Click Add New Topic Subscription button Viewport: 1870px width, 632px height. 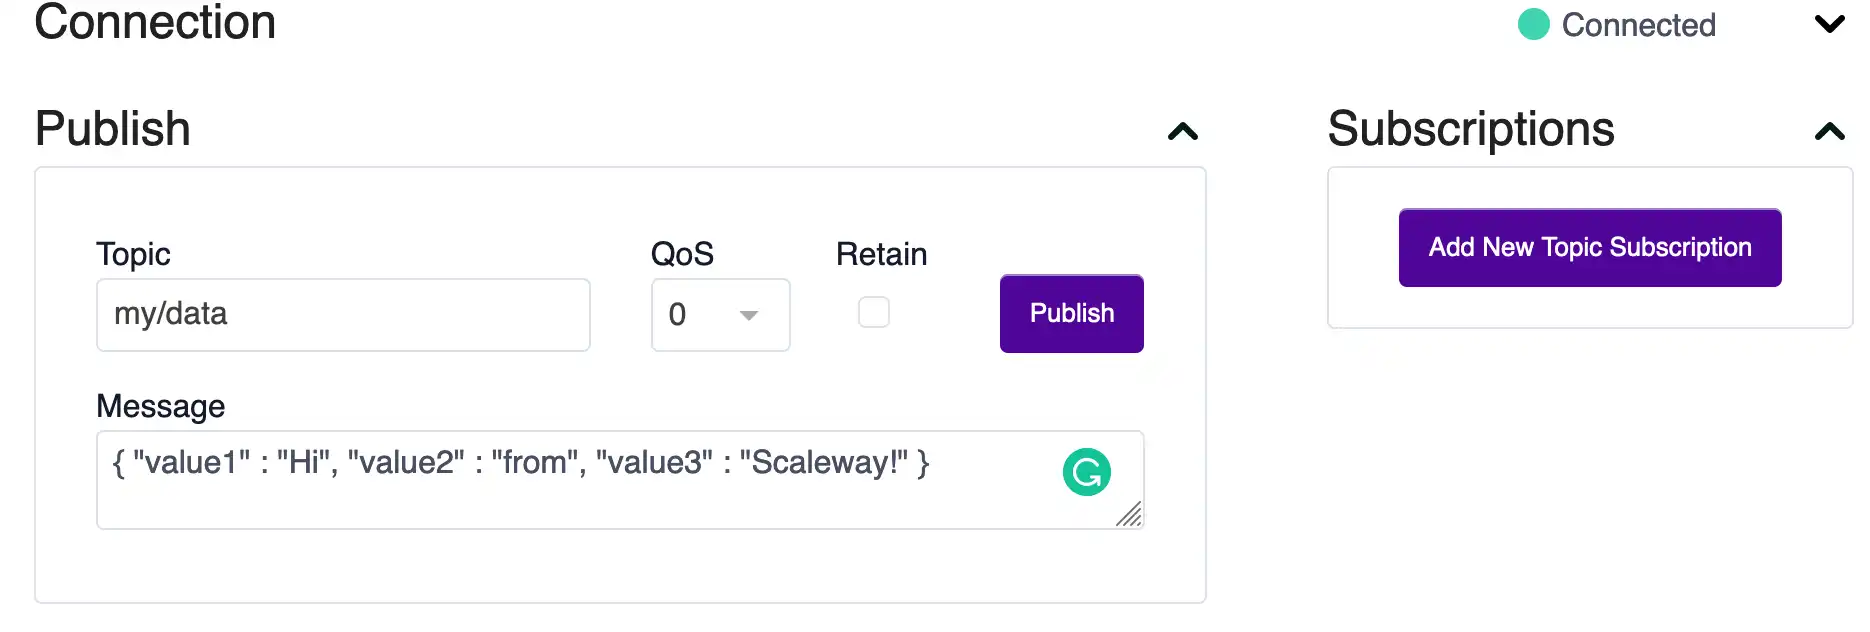coord(1590,247)
